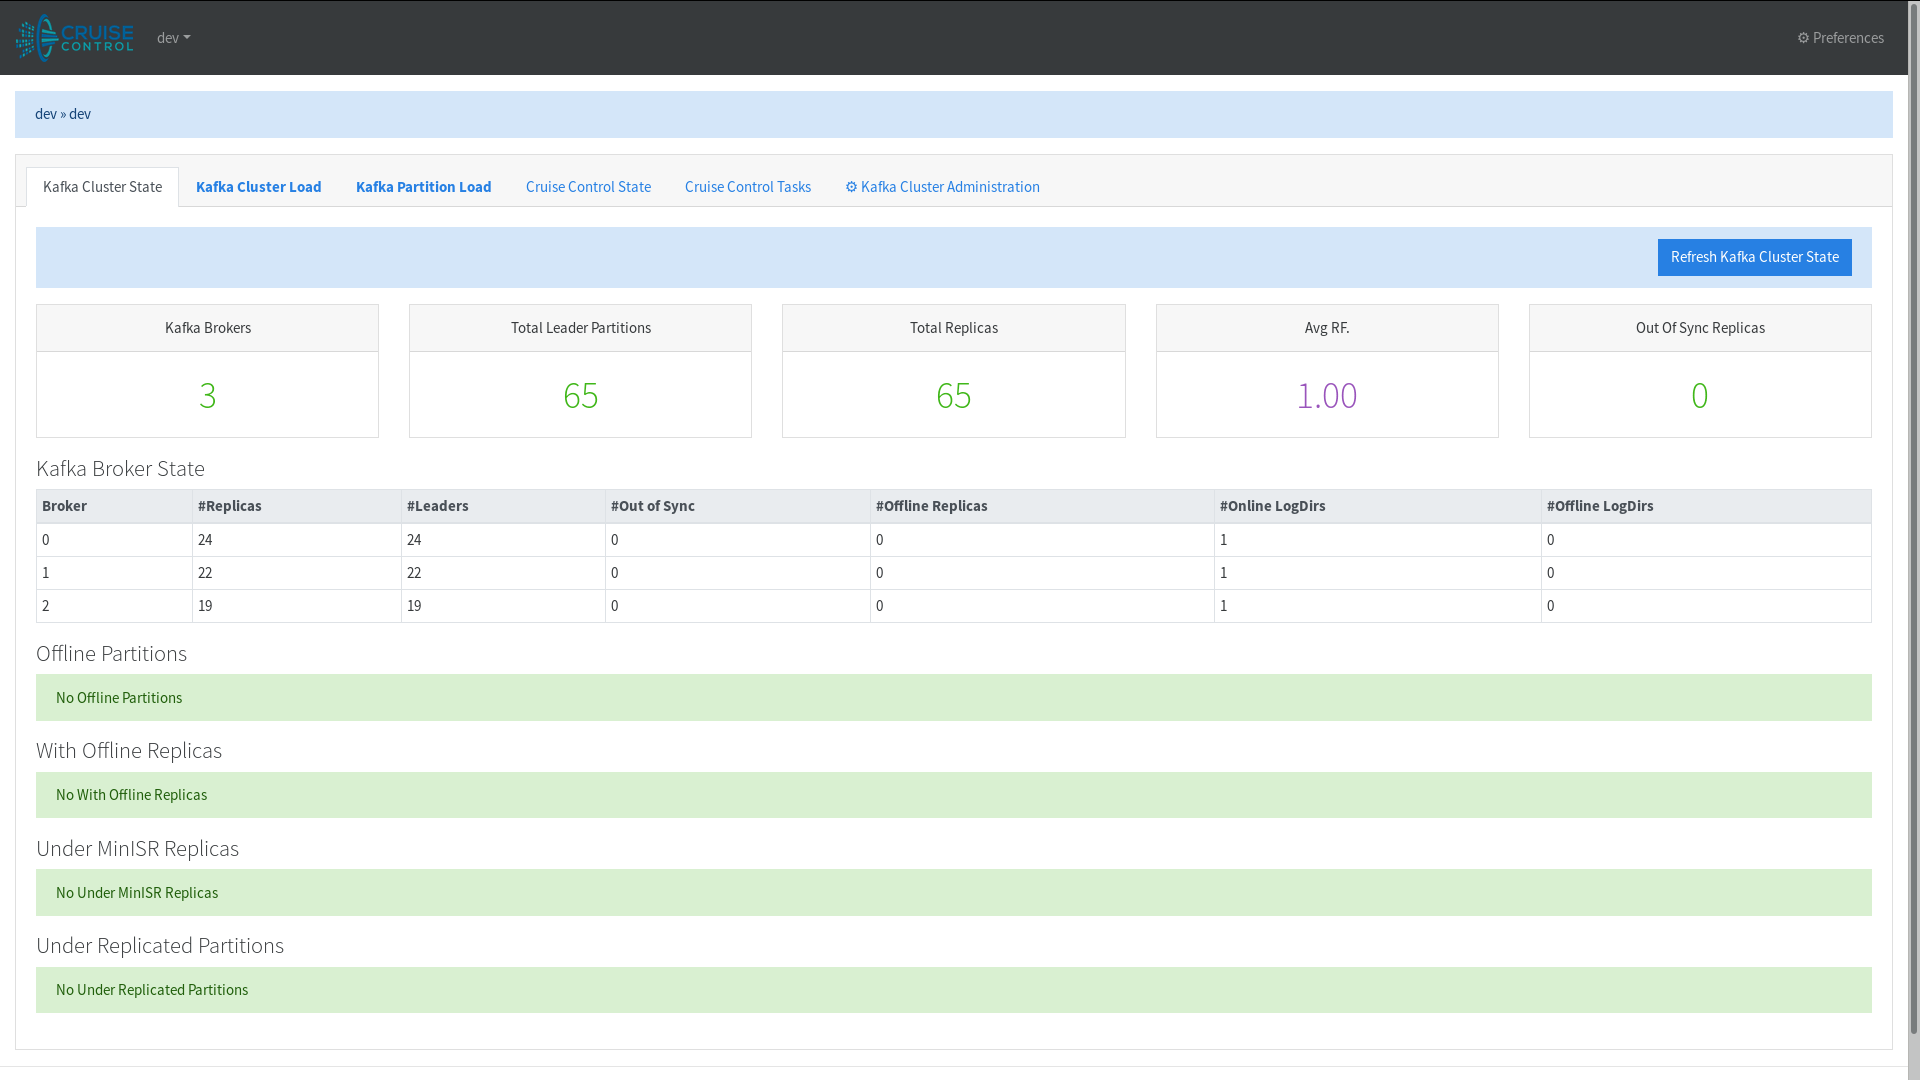Switch to the Kafka Cluster Load tab

[x=259, y=187]
